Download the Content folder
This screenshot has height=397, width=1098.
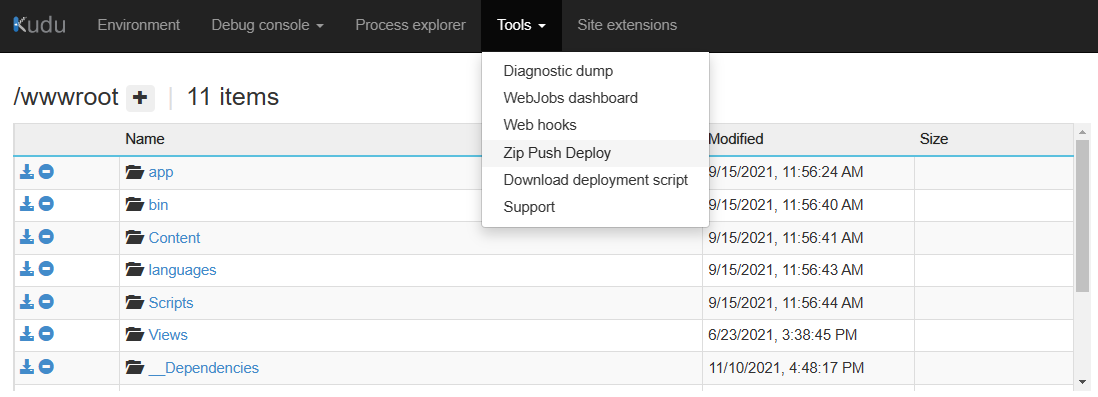point(27,237)
